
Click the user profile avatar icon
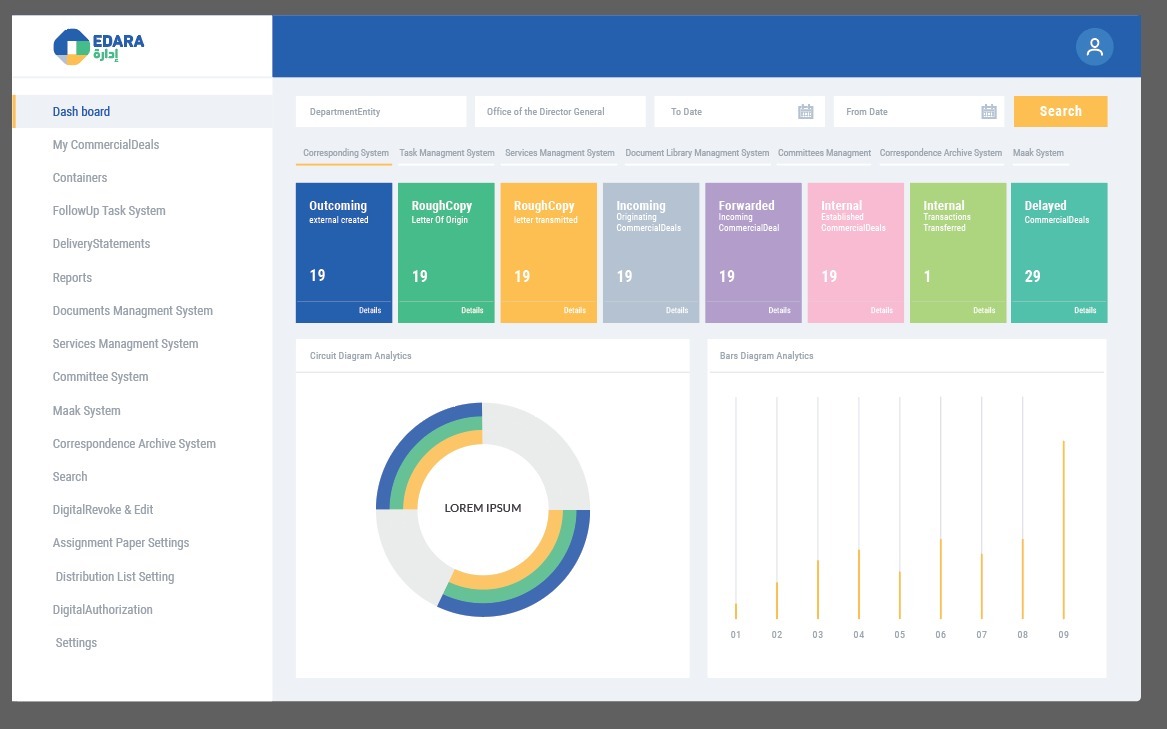coord(1094,47)
